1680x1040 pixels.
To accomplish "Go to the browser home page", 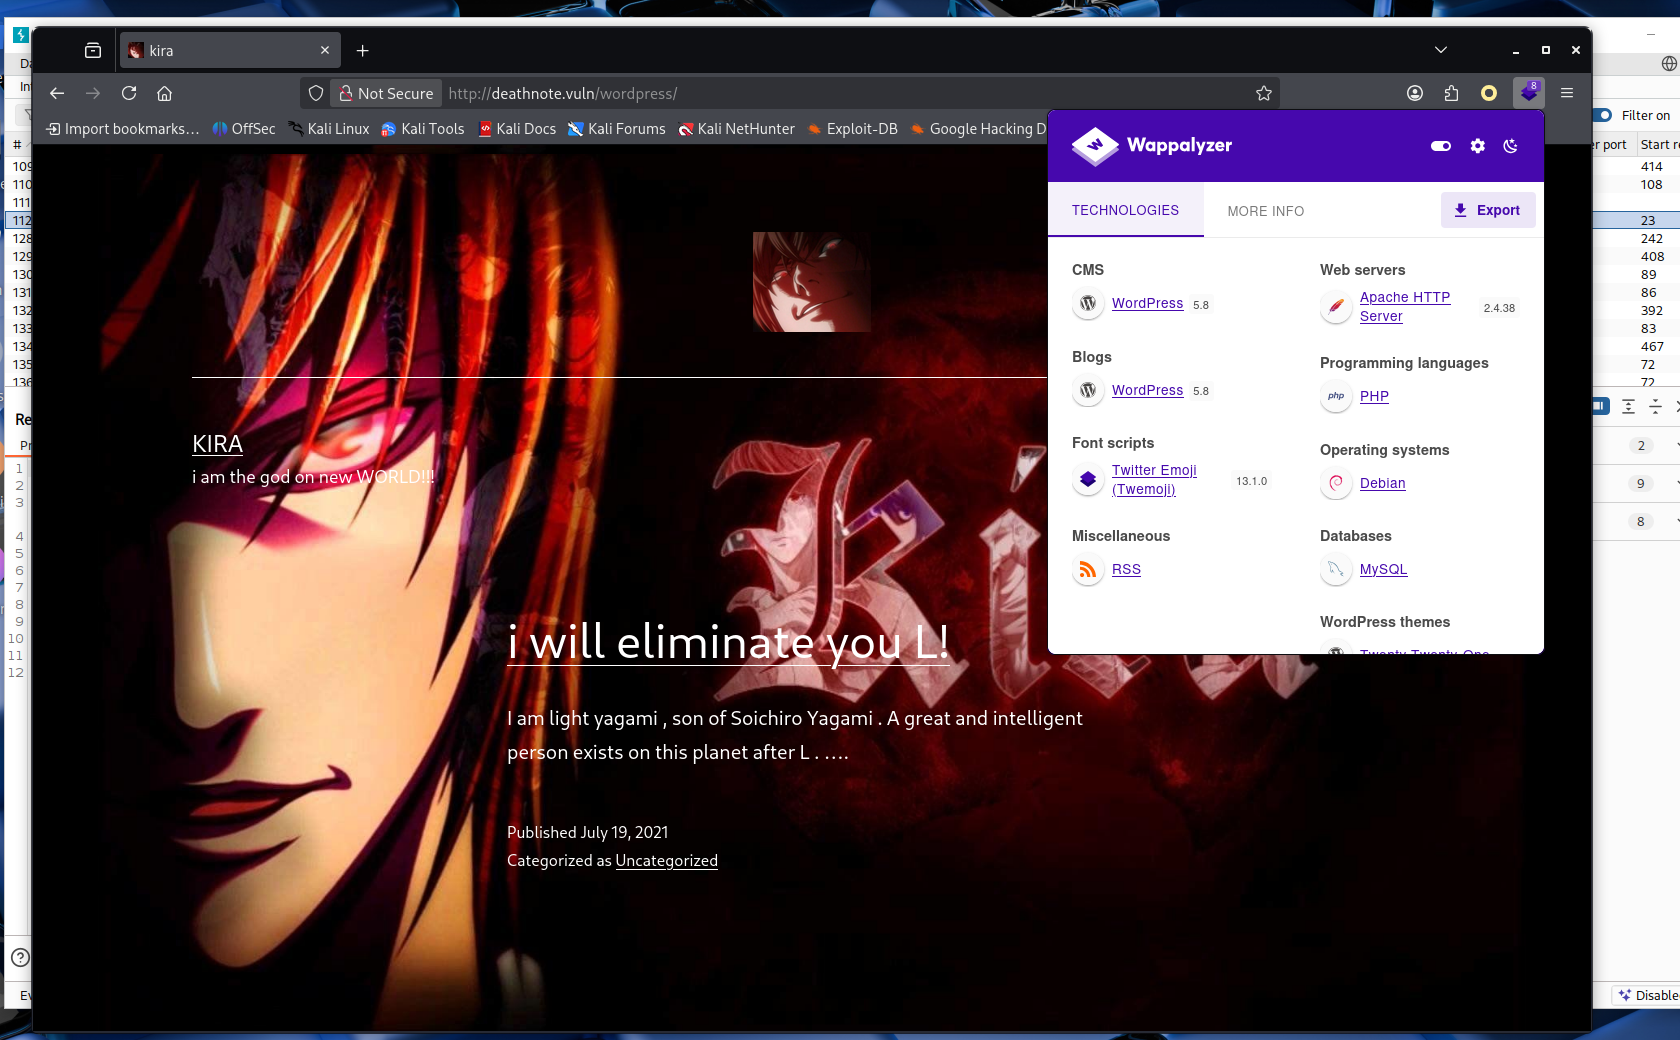I will point(165,93).
